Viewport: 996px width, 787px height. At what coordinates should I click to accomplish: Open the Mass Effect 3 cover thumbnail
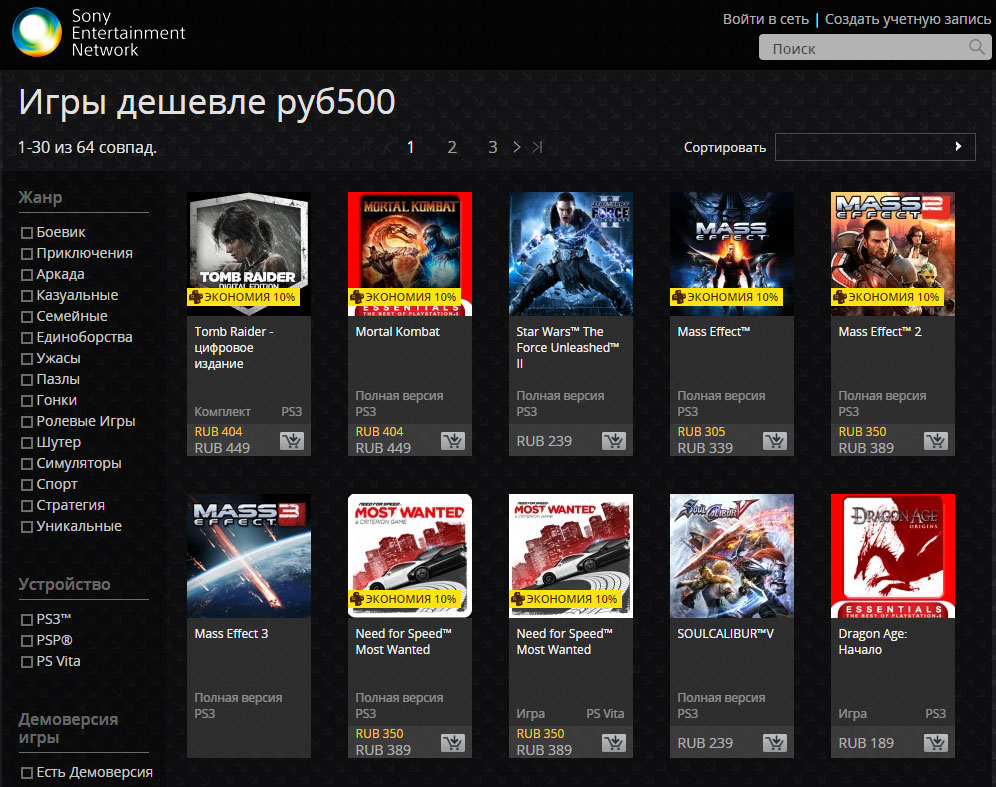click(249, 555)
